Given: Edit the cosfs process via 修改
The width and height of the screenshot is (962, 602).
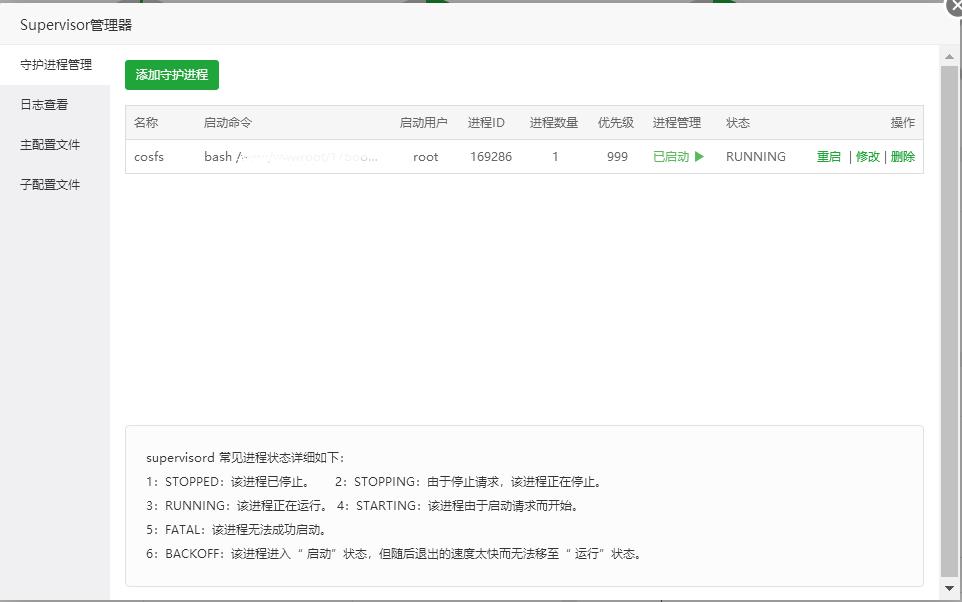Looking at the screenshot, I should tap(868, 156).
